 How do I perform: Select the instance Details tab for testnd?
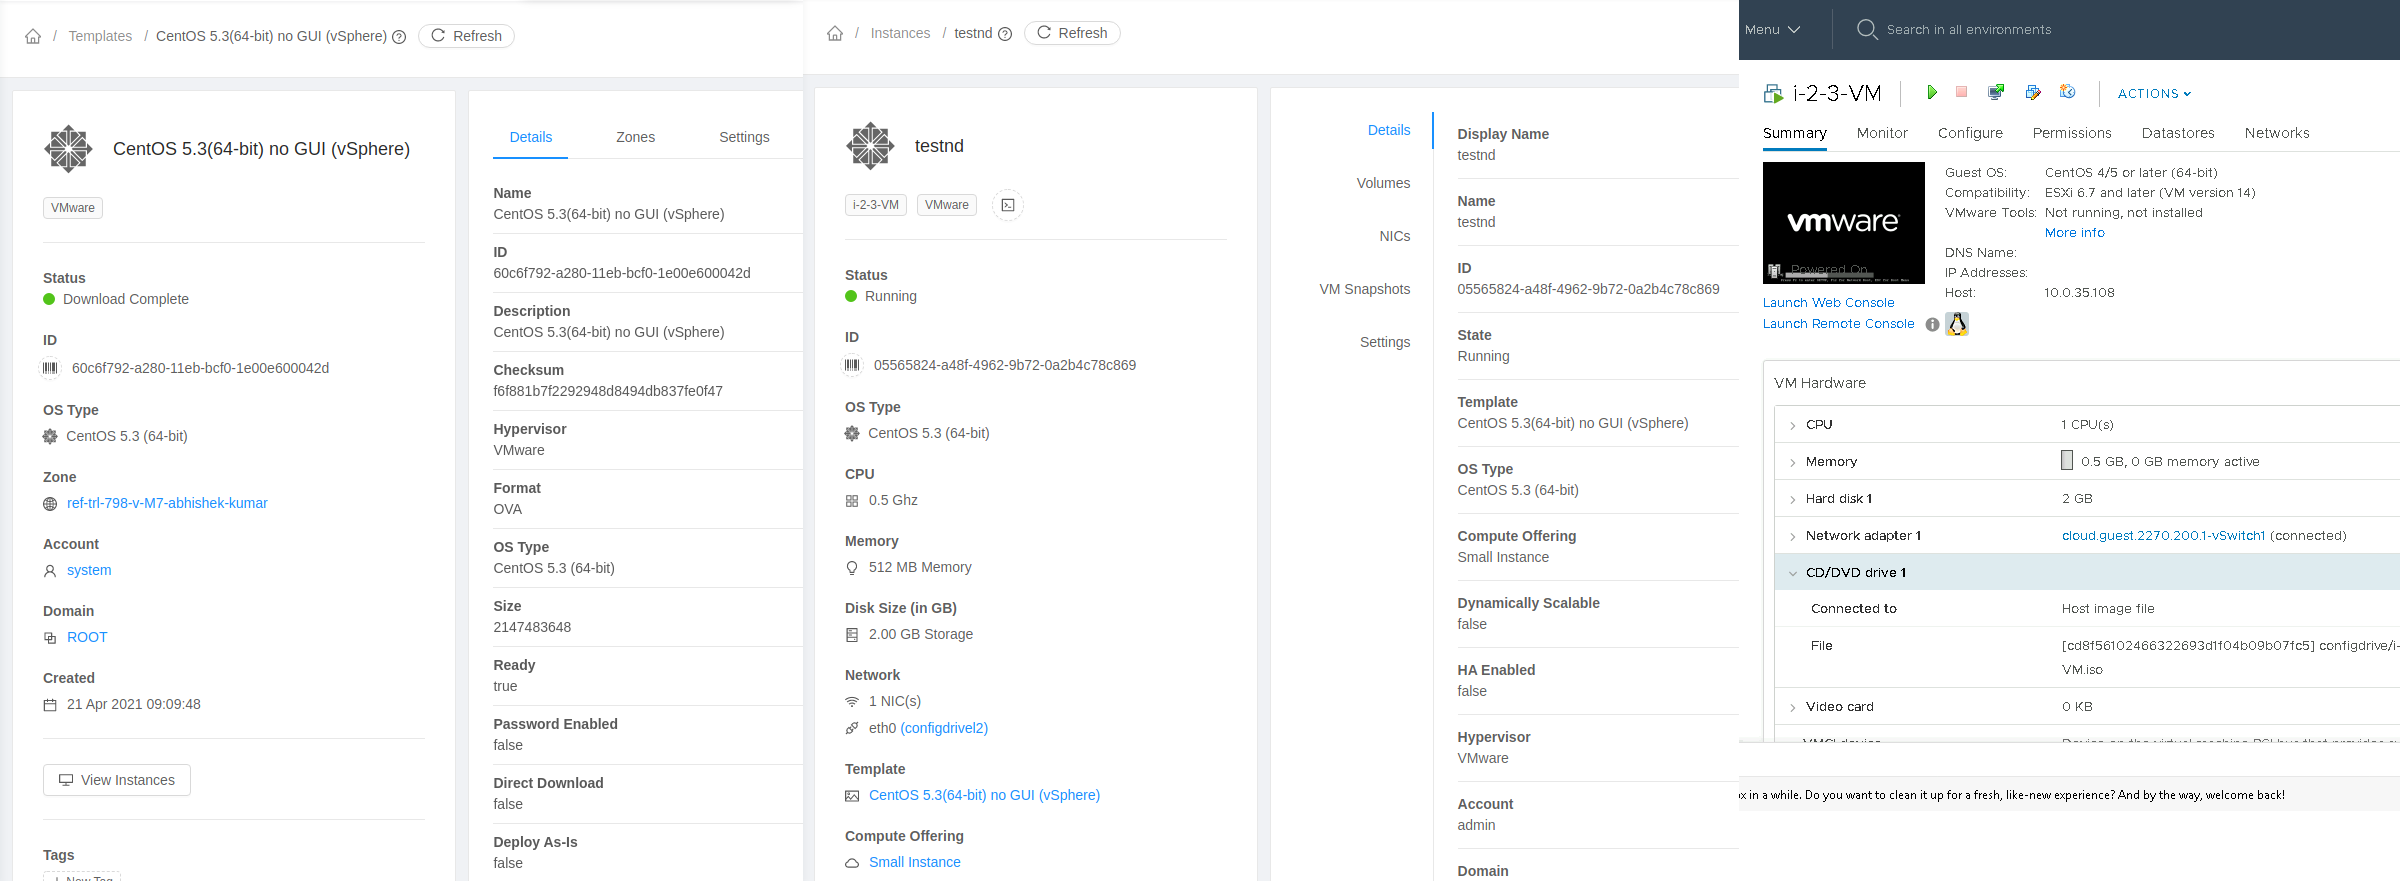point(1388,130)
